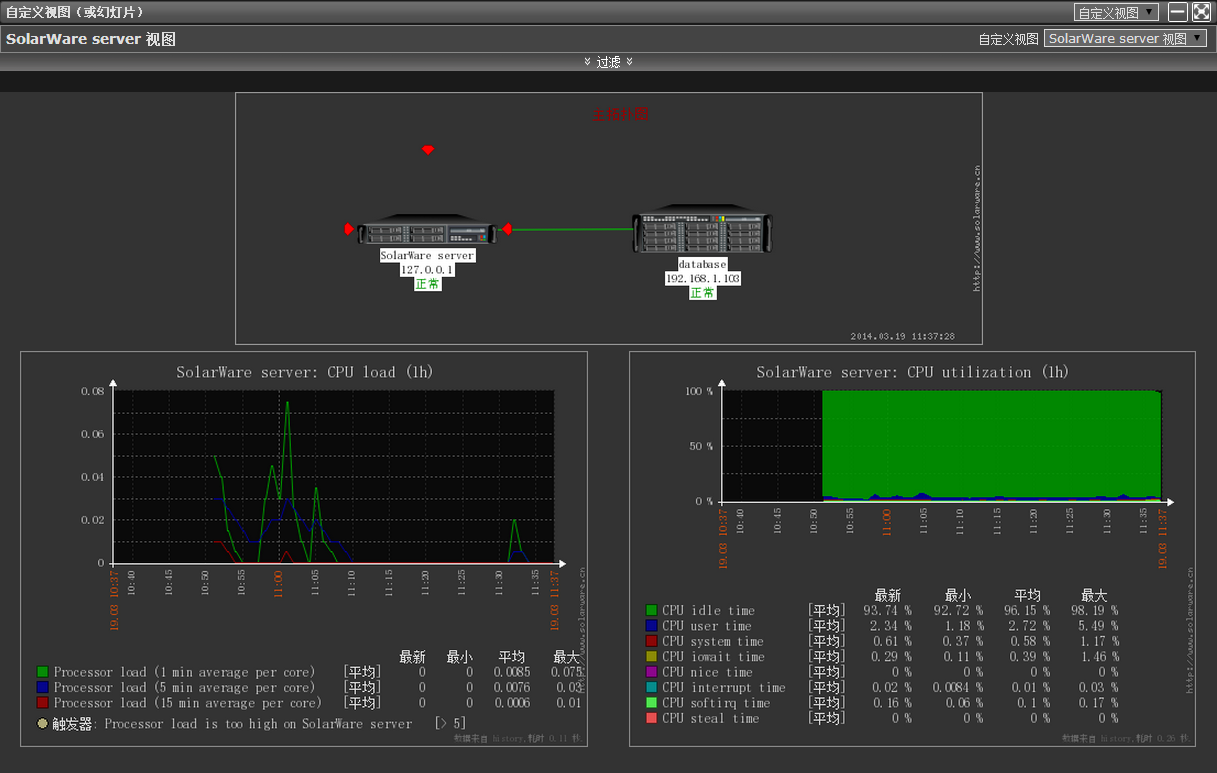Click dark red swatch for CPU system time

click(652, 641)
